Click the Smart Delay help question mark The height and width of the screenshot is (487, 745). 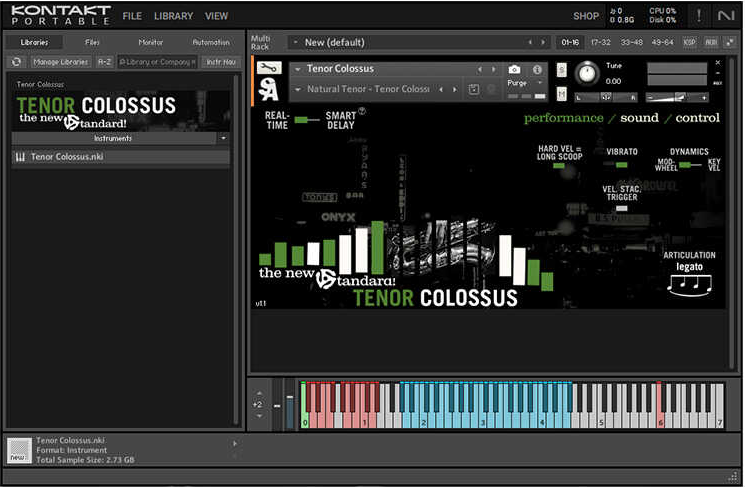(362, 111)
